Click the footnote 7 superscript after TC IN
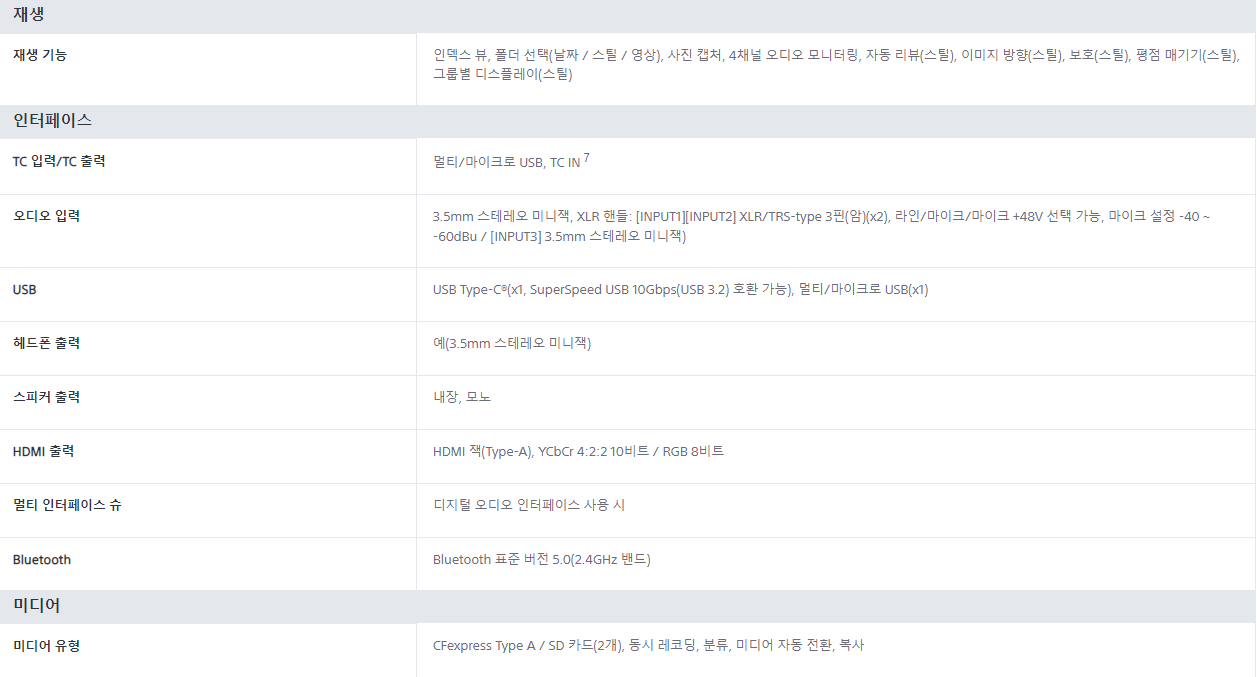 587,158
